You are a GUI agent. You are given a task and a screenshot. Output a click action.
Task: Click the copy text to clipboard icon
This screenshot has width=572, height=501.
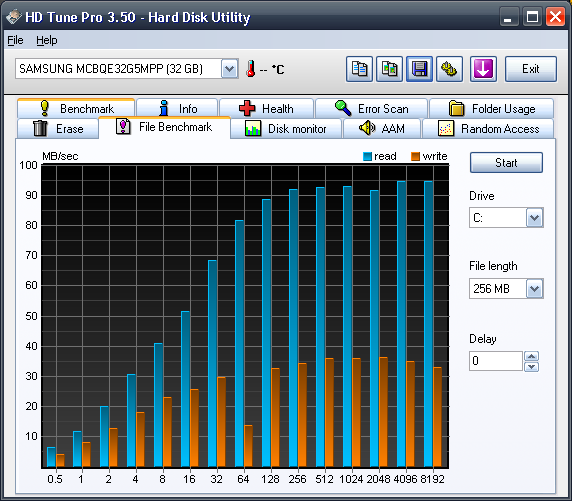(359, 69)
